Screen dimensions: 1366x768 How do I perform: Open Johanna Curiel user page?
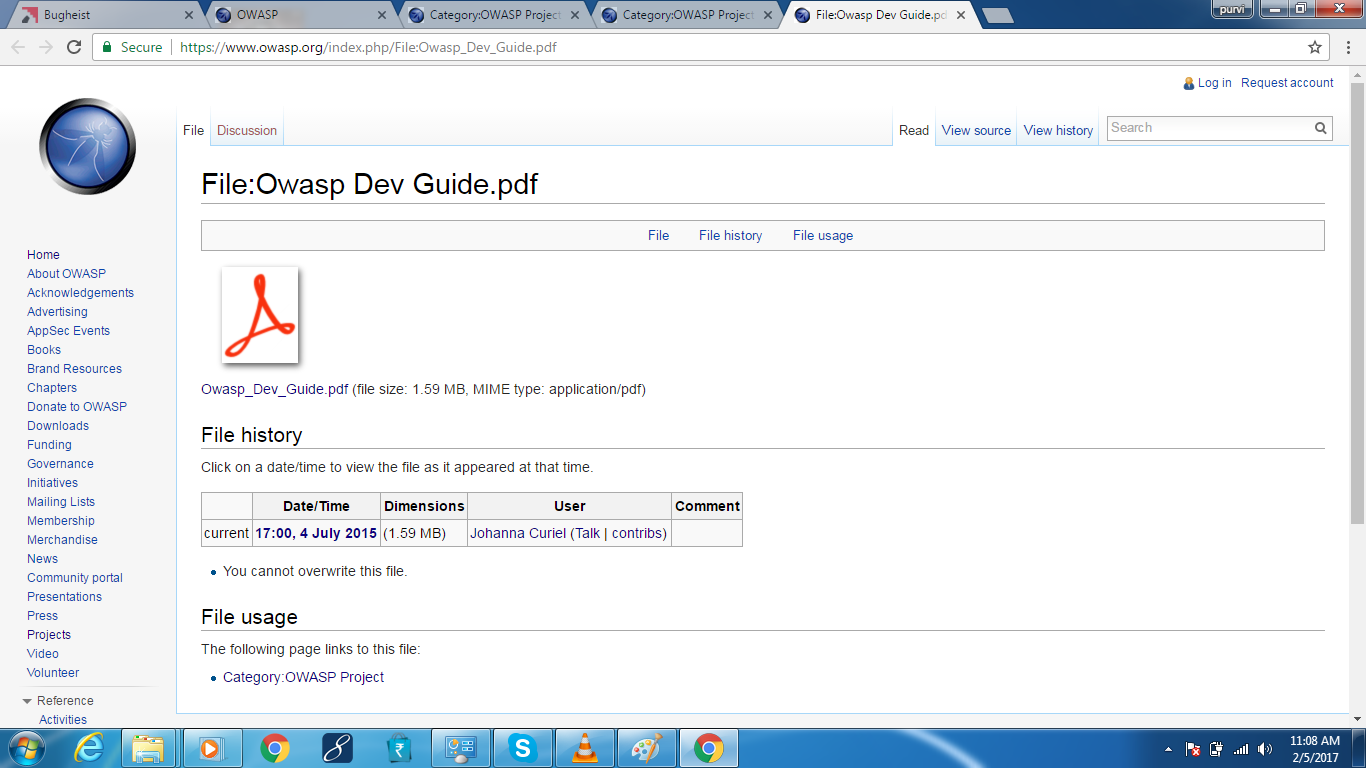coord(518,534)
